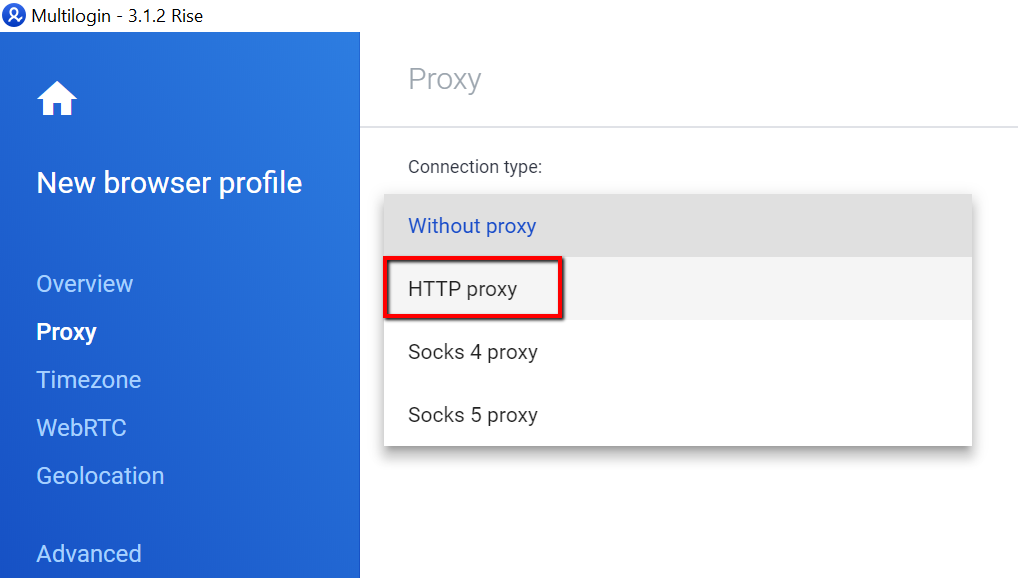
Task: Switch to Timezone settings
Action: 88,380
